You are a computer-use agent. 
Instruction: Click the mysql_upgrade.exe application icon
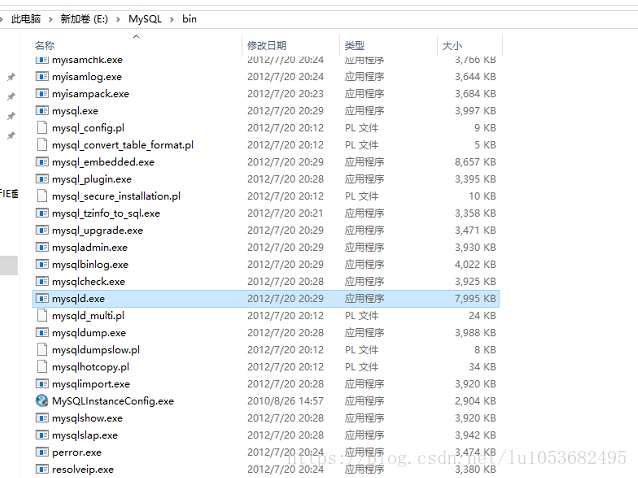(x=42, y=230)
